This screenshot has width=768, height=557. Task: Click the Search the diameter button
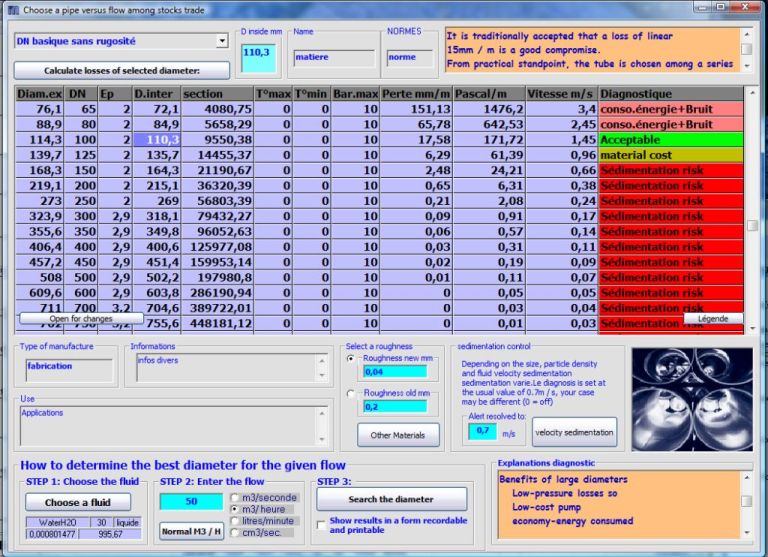(391, 499)
